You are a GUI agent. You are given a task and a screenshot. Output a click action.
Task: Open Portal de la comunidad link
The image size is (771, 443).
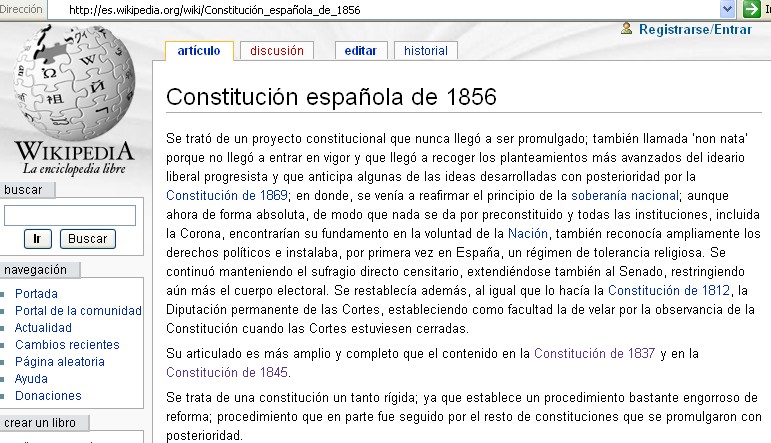[x=78, y=311]
